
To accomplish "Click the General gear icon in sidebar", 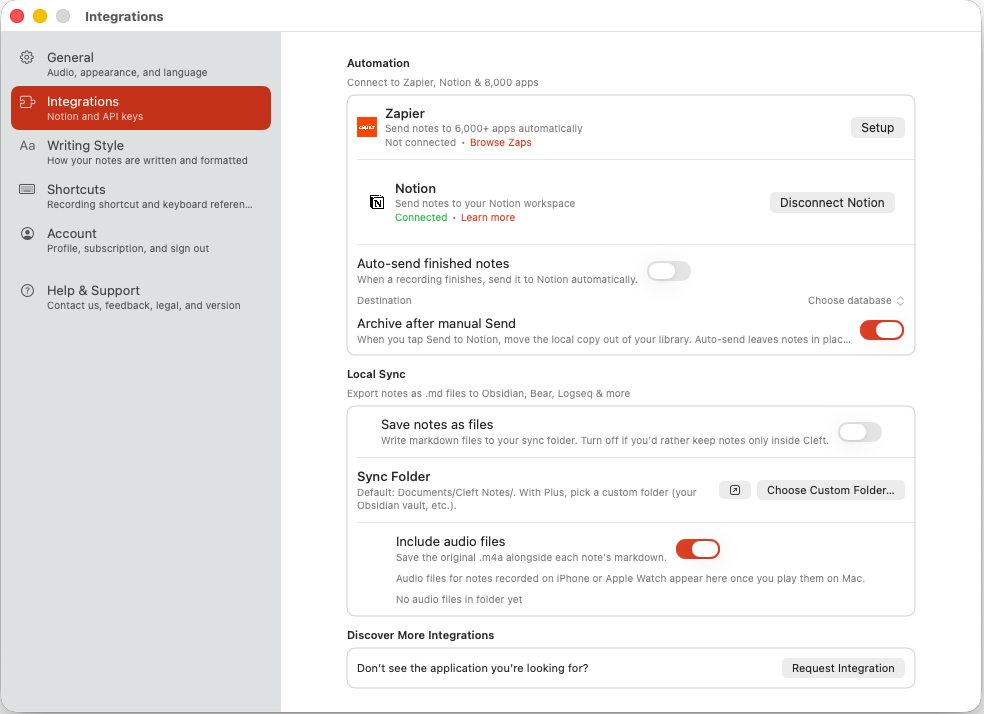I will pos(26,57).
